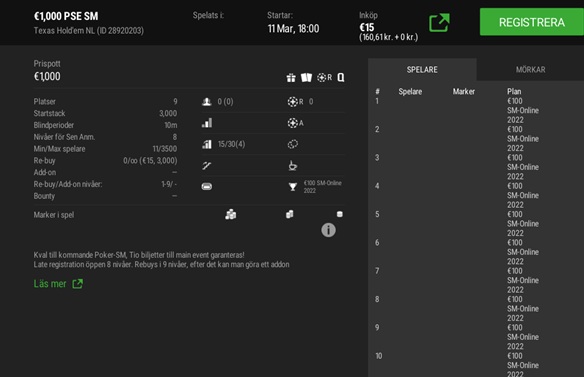
Task: Click the trophy icon for €100 SM-Online prize
Action: (293, 186)
